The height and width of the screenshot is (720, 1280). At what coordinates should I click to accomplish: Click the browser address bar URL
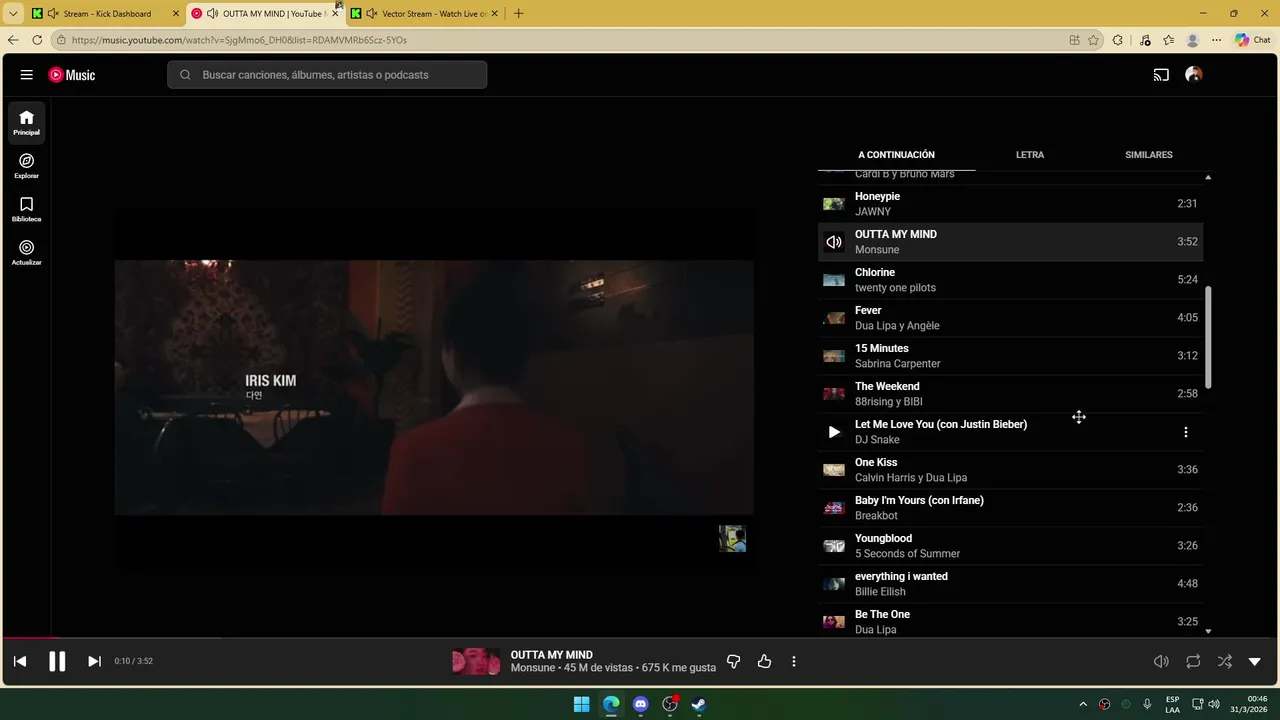coord(239,40)
